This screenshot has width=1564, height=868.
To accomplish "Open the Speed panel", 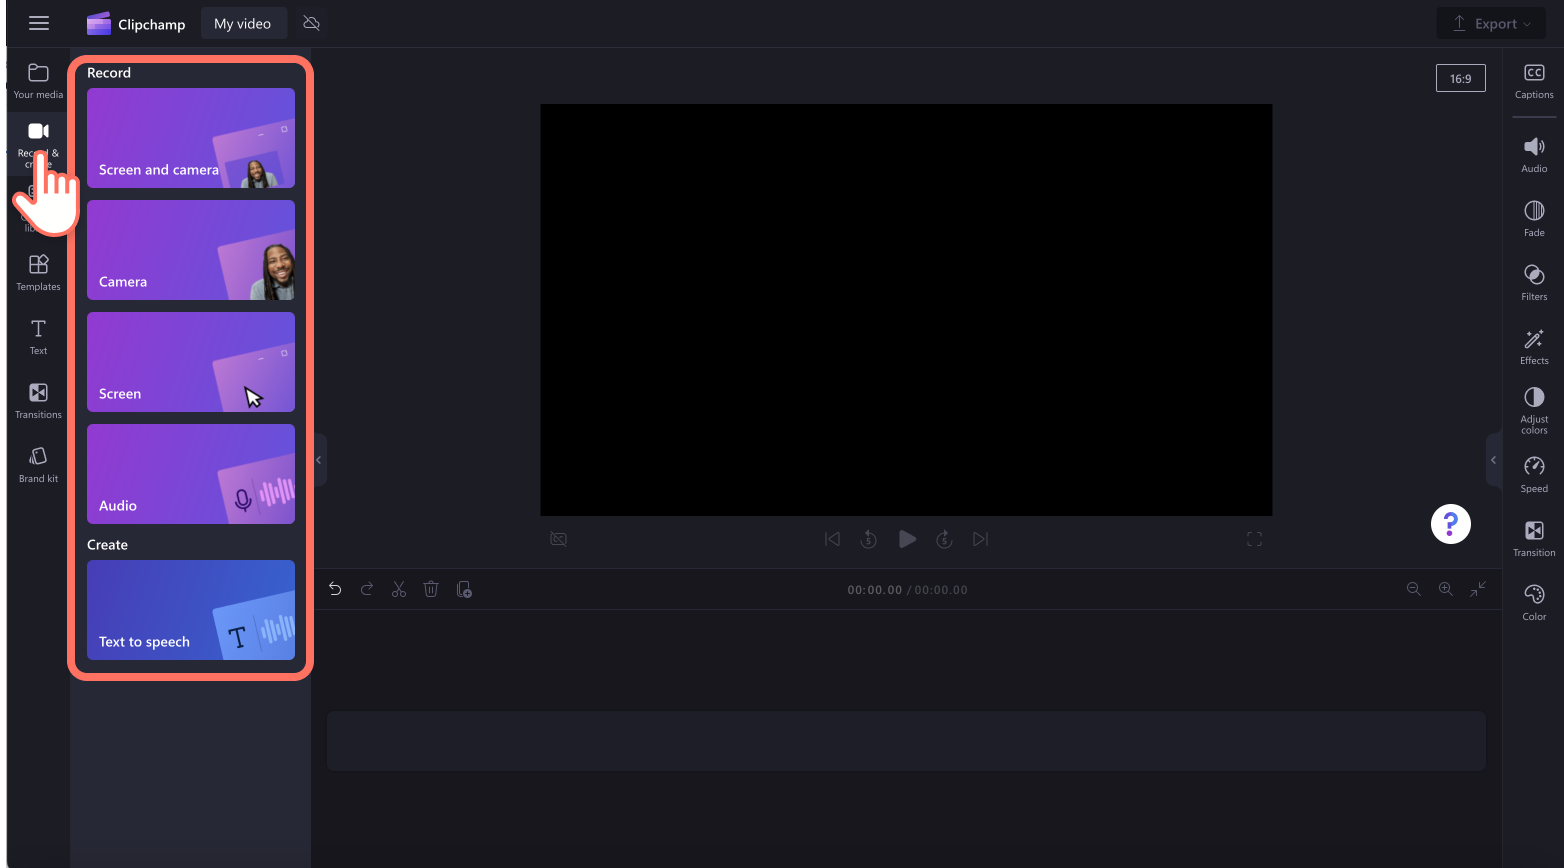I will coord(1534,475).
